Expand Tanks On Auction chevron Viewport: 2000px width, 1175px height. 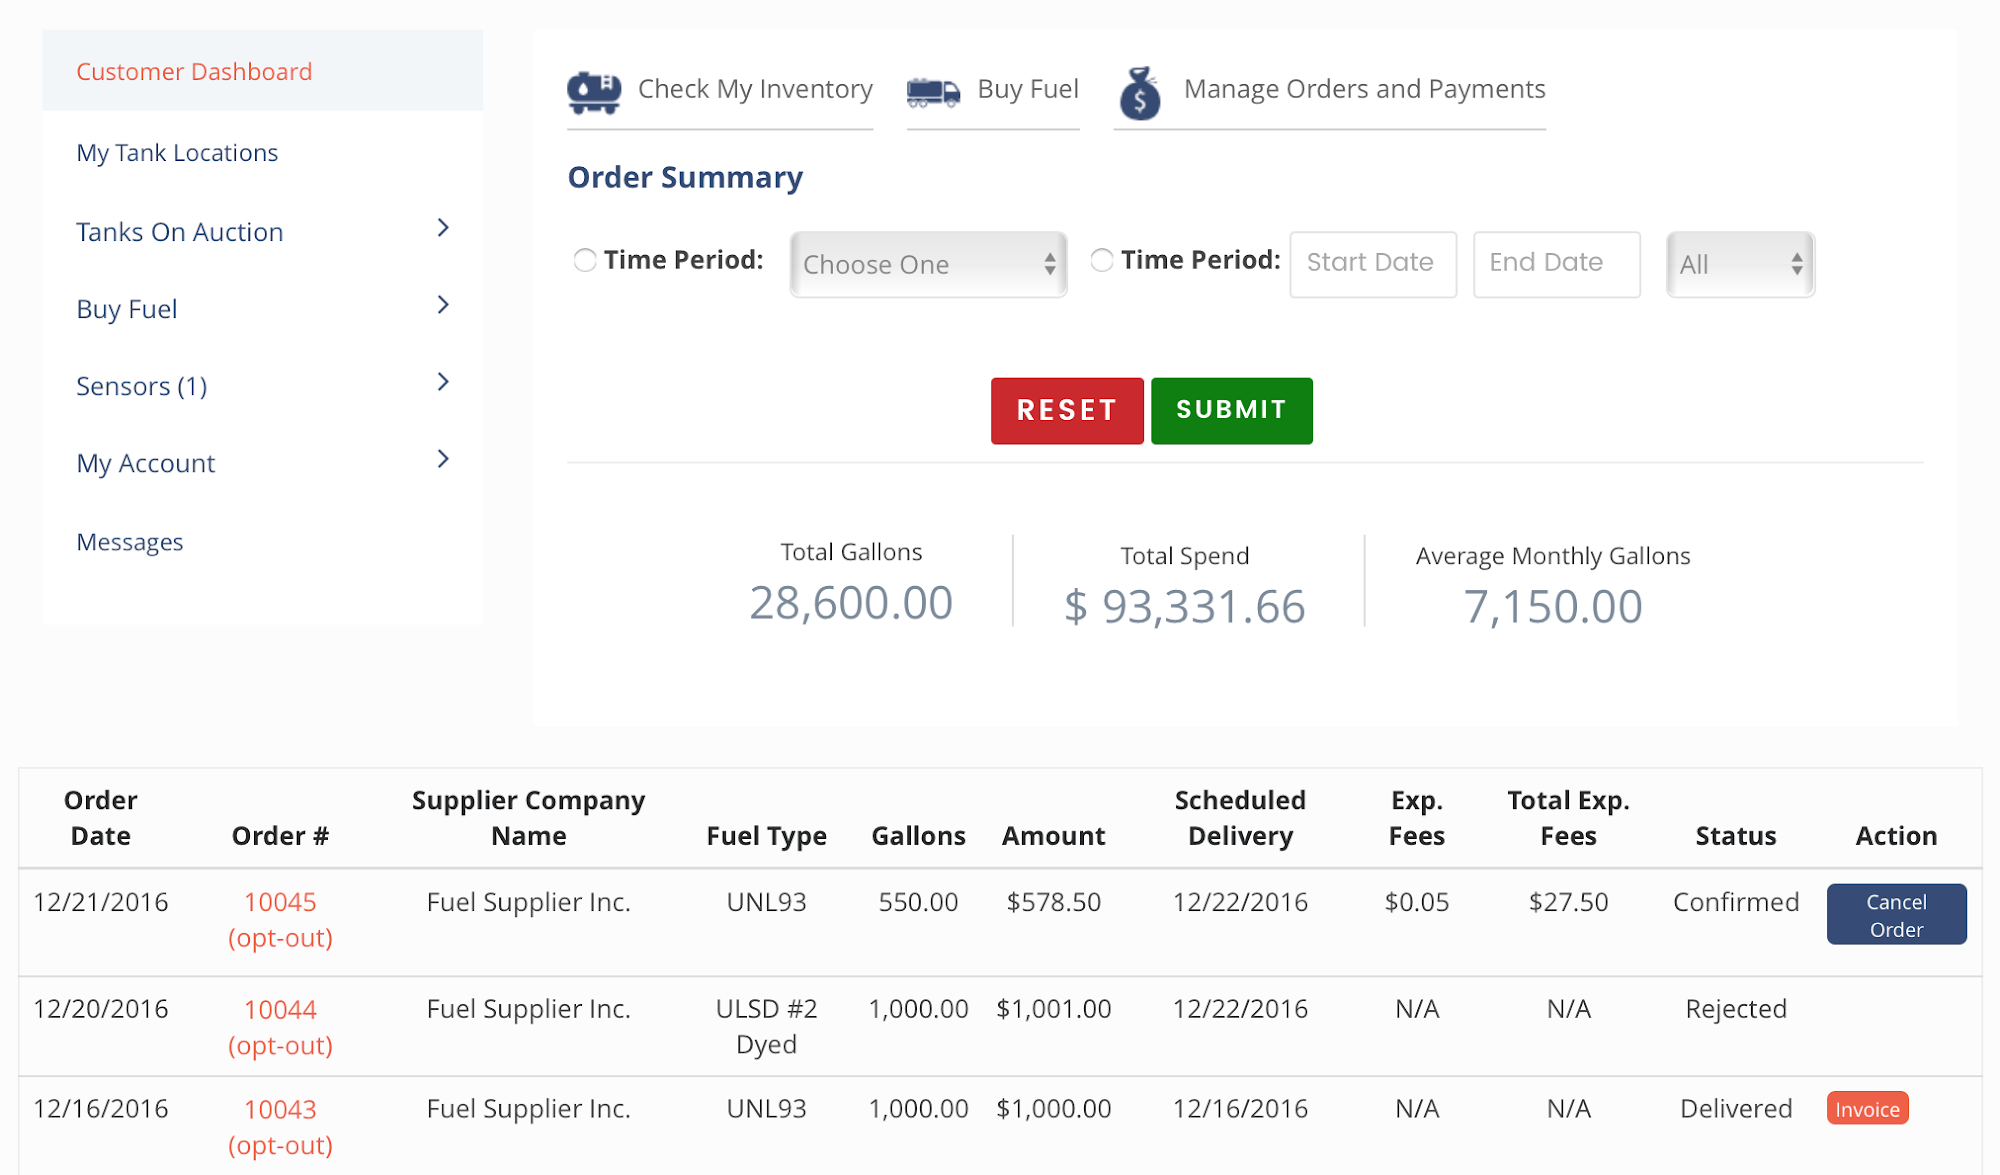pyautogui.click(x=443, y=228)
